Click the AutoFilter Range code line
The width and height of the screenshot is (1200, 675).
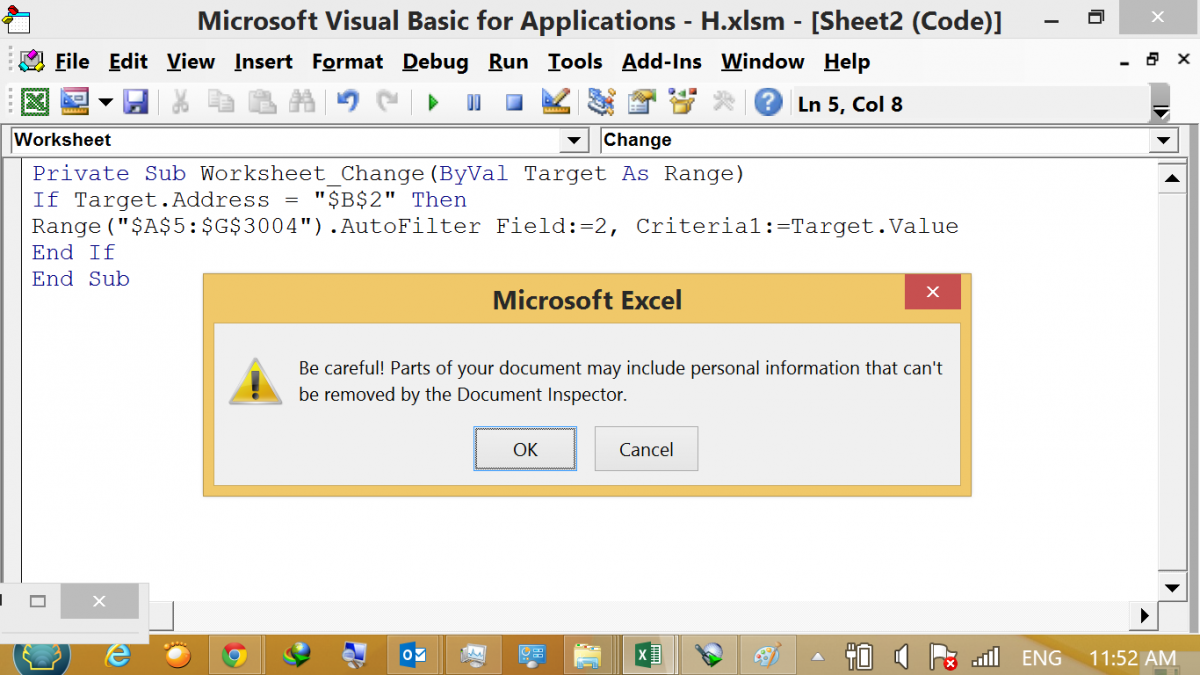(x=495, y=227)
